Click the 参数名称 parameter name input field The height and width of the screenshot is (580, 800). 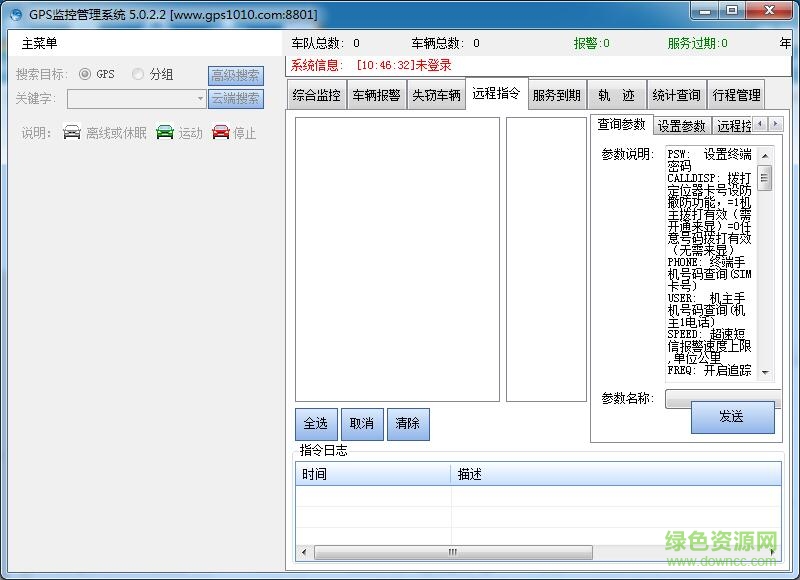pos(702,398)
